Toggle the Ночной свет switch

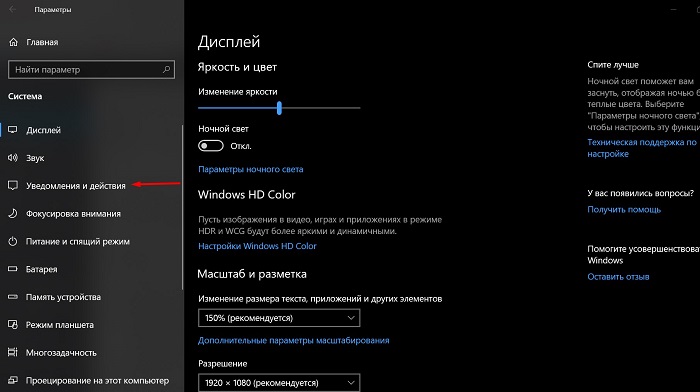(211, 146)
